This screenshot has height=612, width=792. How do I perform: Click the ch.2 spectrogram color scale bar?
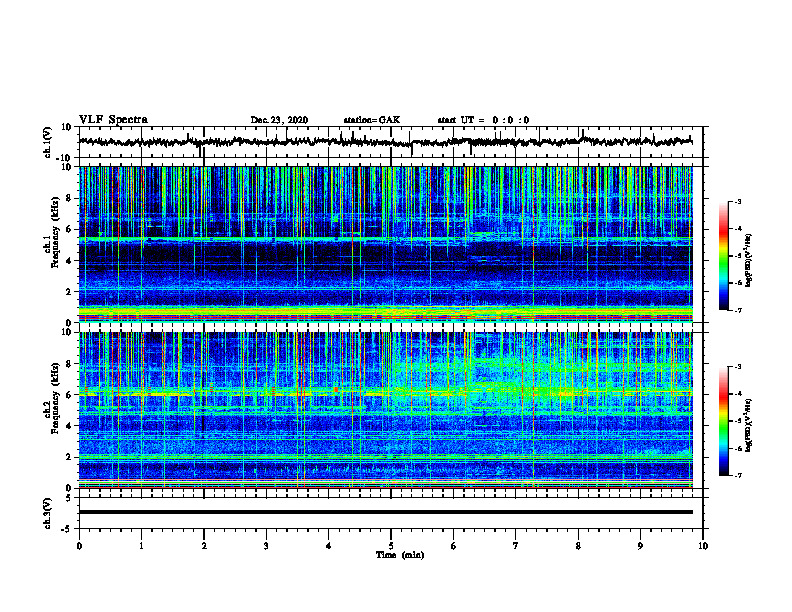click(723, 421)
